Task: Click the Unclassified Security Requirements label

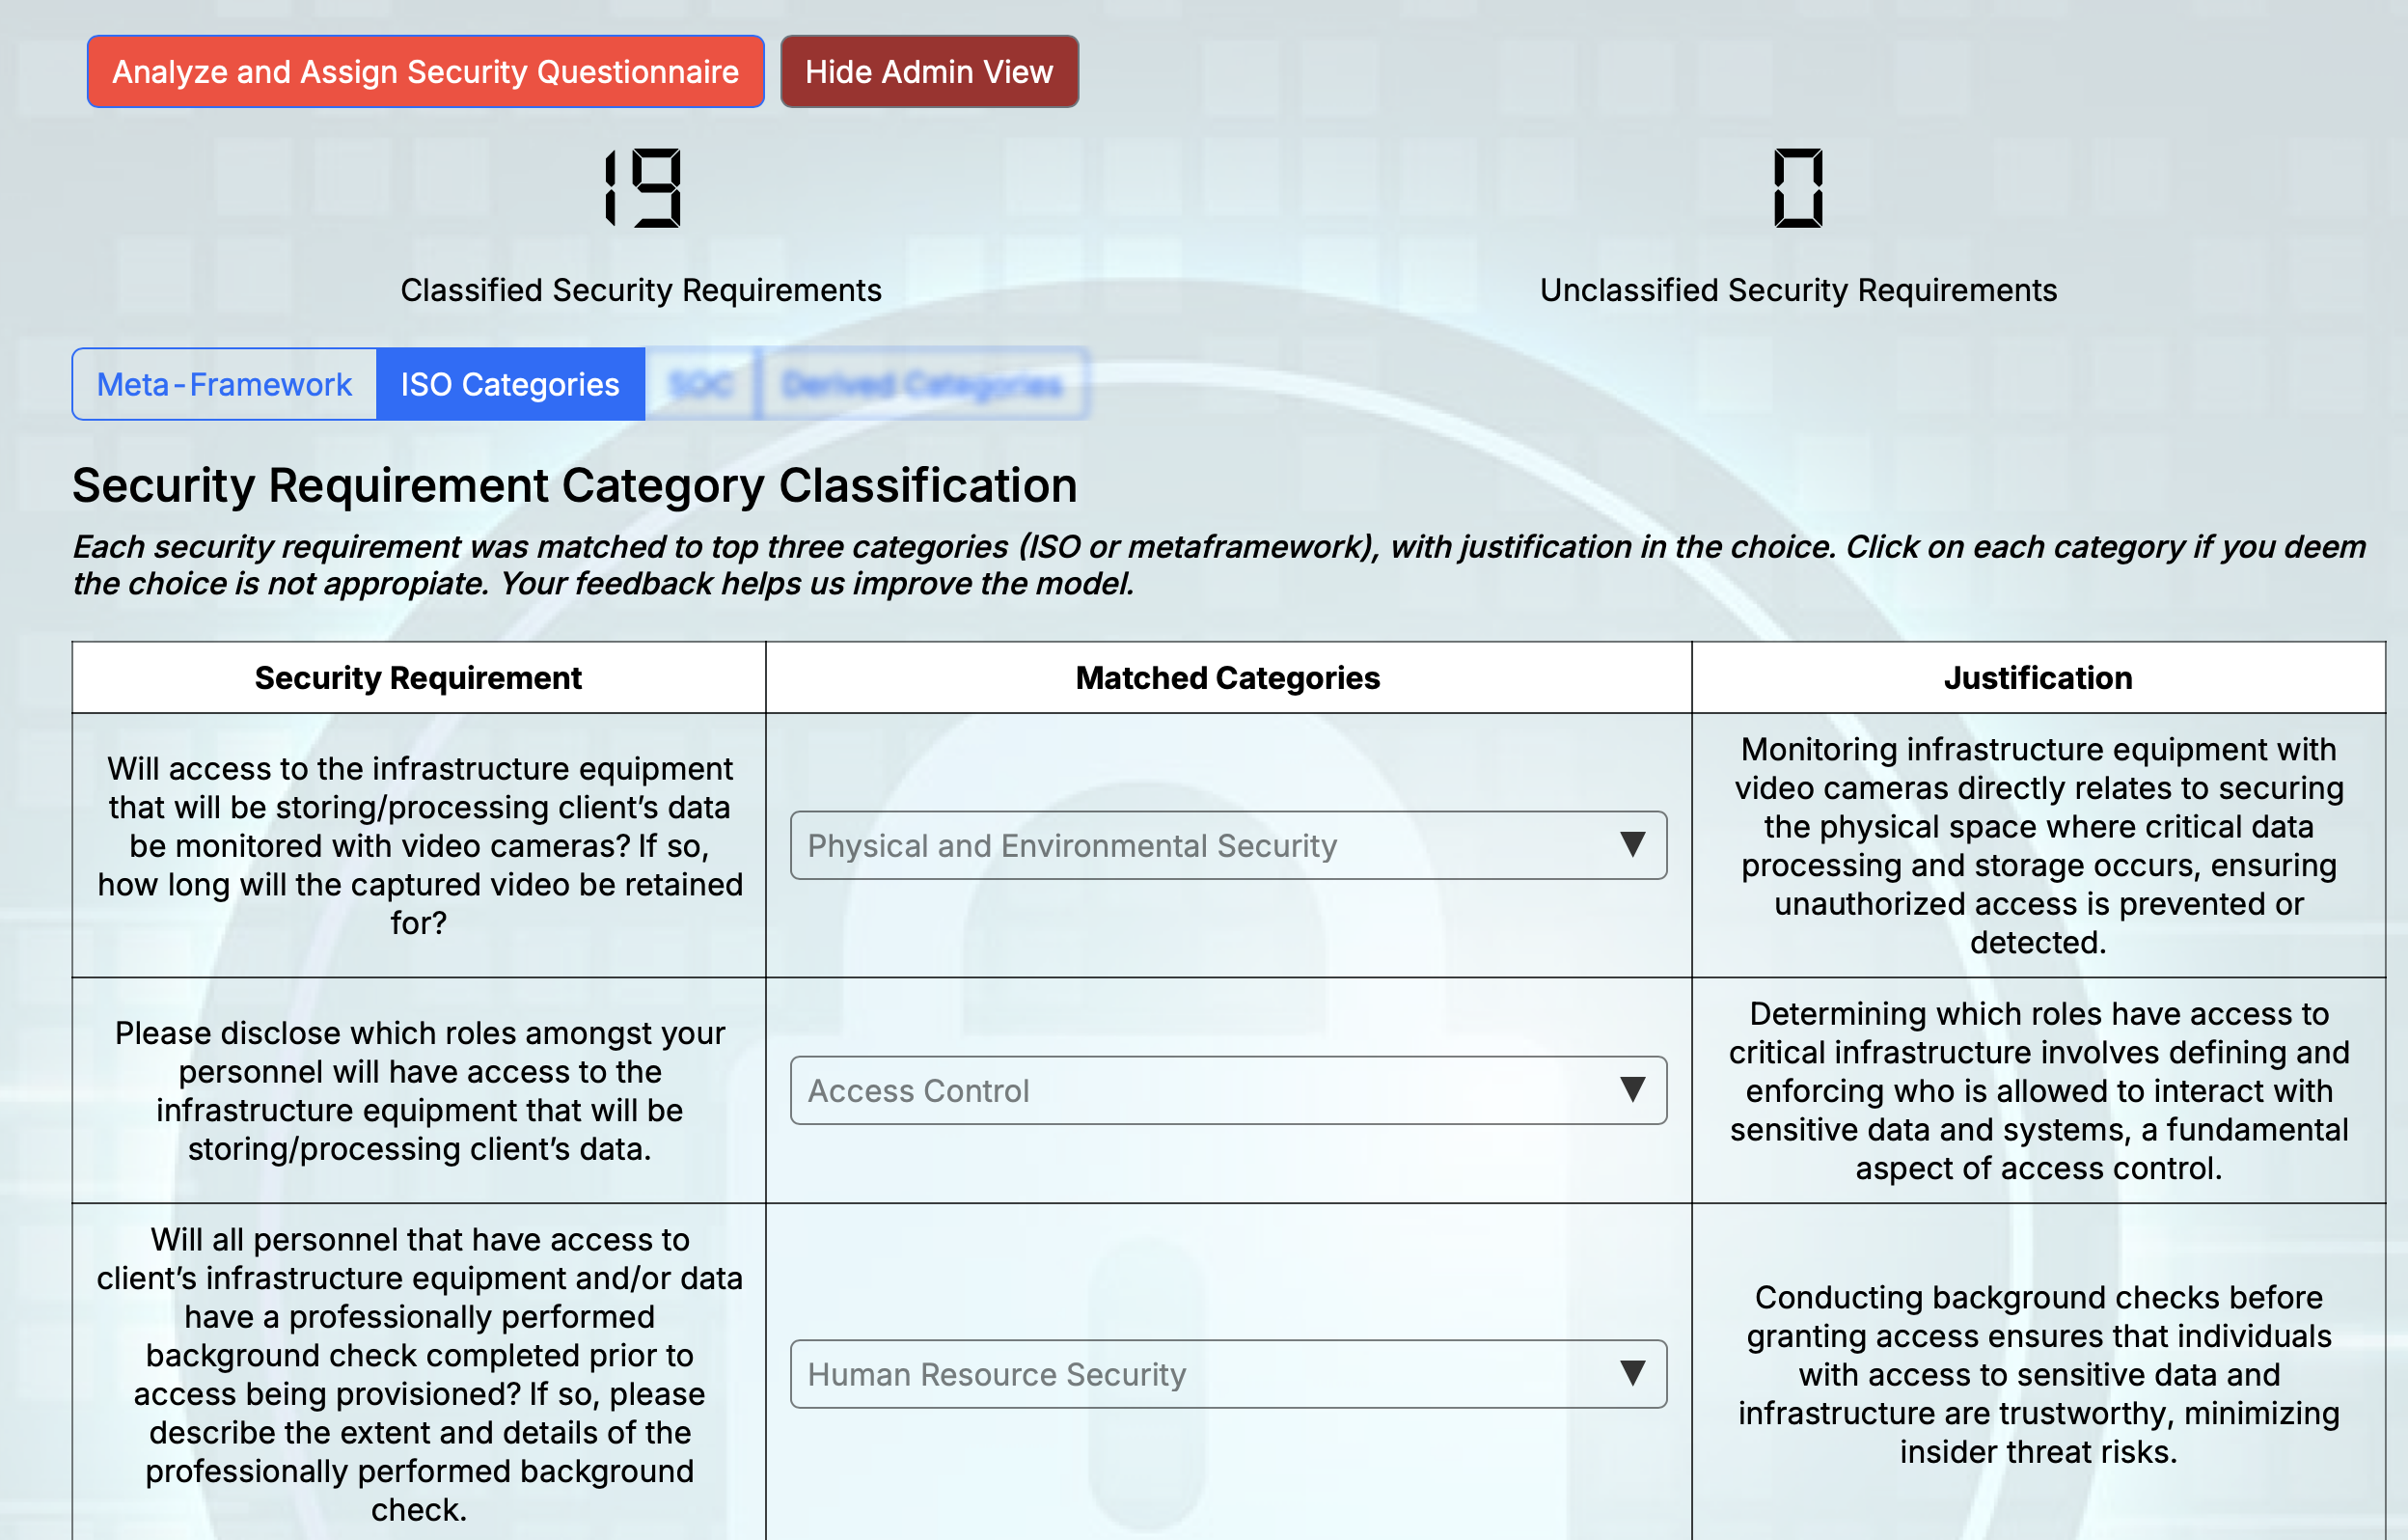Action: [x=1798, y=290]
